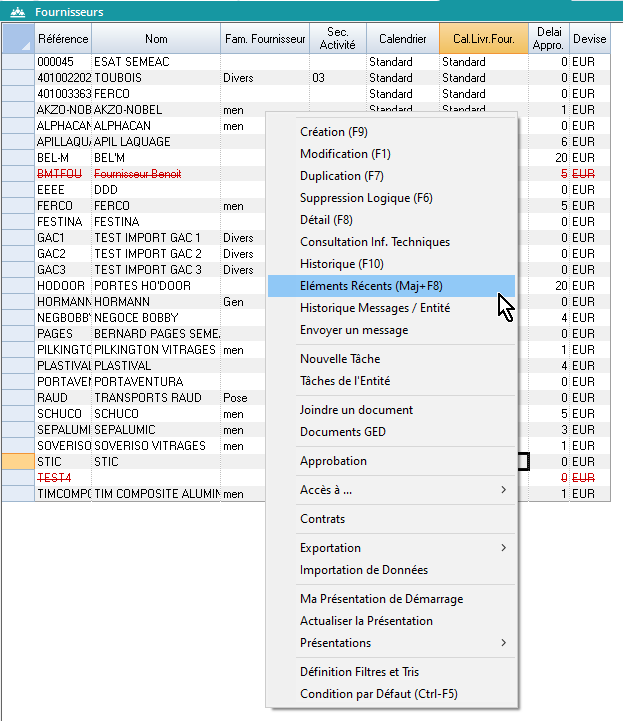623x721 pixels.
Task: Click the grid select-all corner cell
Action: pyautogui.click(x=17, y=39)
